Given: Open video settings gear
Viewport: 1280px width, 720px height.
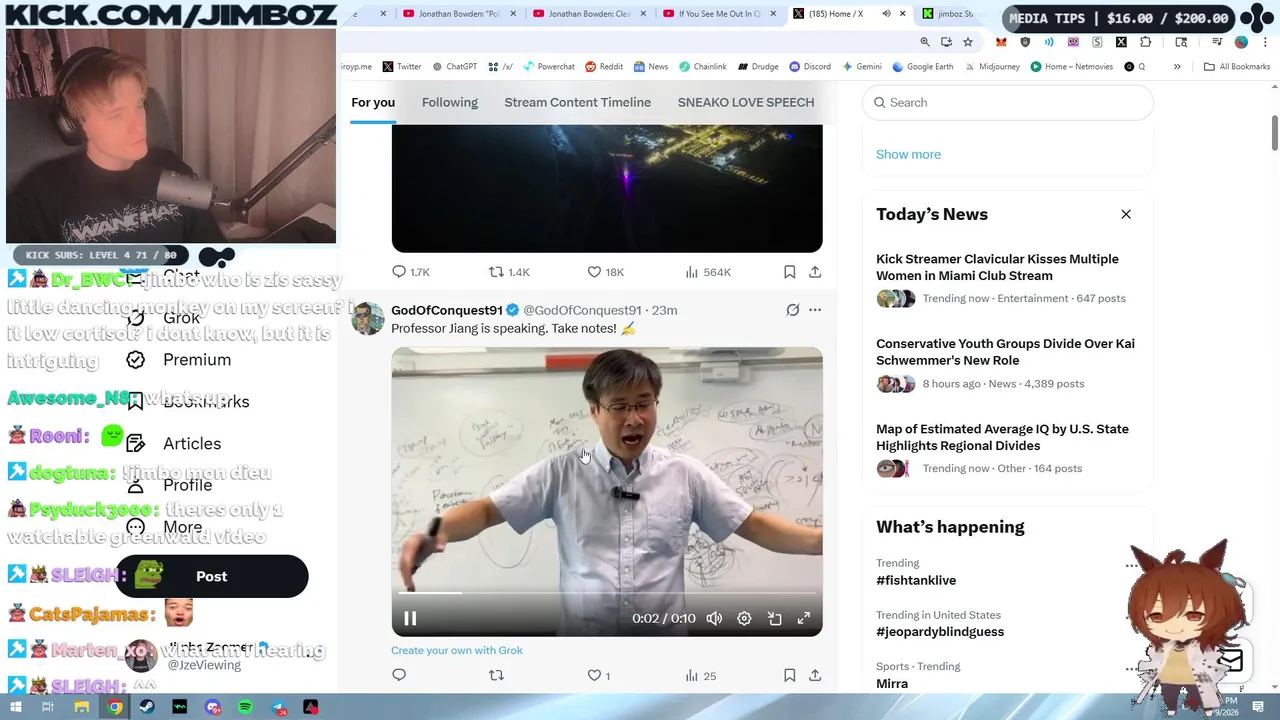Looking at the screenshot, I should click(x=744, y=619).
